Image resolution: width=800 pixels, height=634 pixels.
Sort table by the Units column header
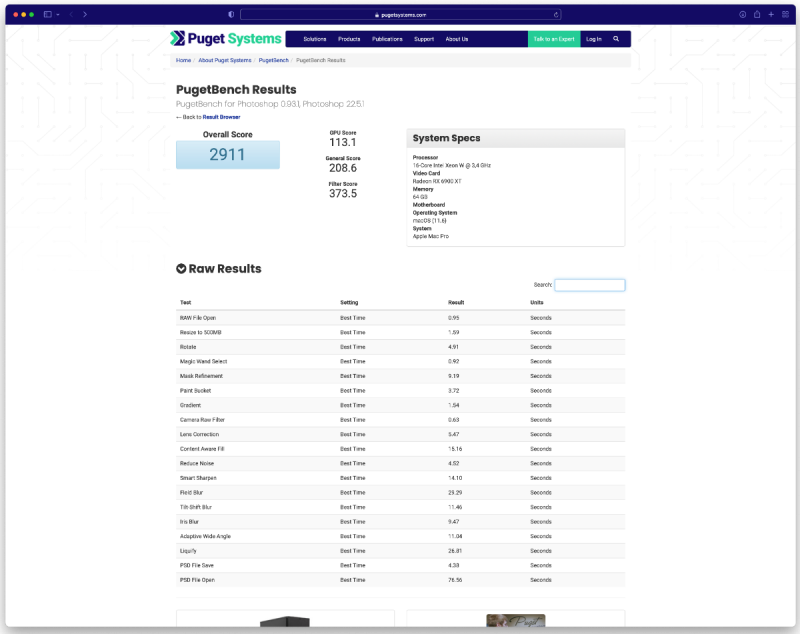click(537, 302)
